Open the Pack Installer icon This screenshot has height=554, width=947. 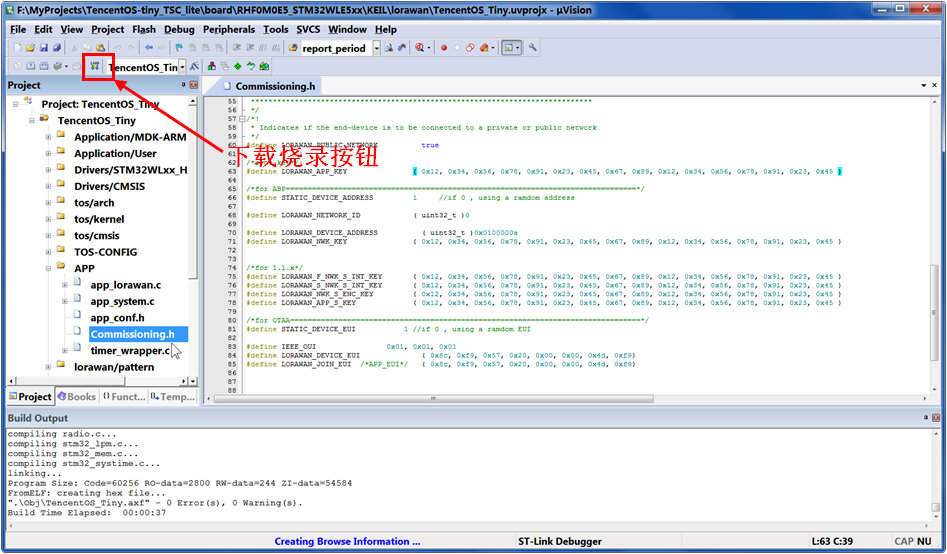(x=264, y=66)
